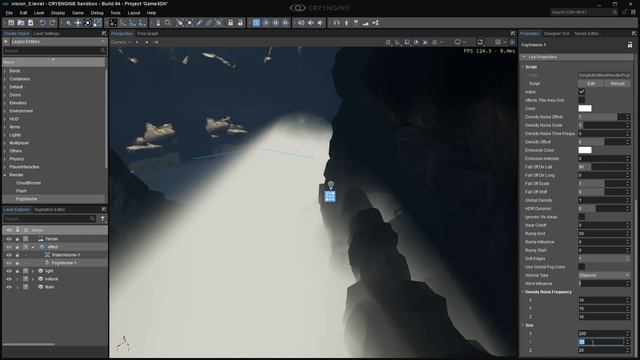Click search magnifier in Create Object panel
Image resolution: width=640 pixels, height=360 pixels.
point(102,51)
